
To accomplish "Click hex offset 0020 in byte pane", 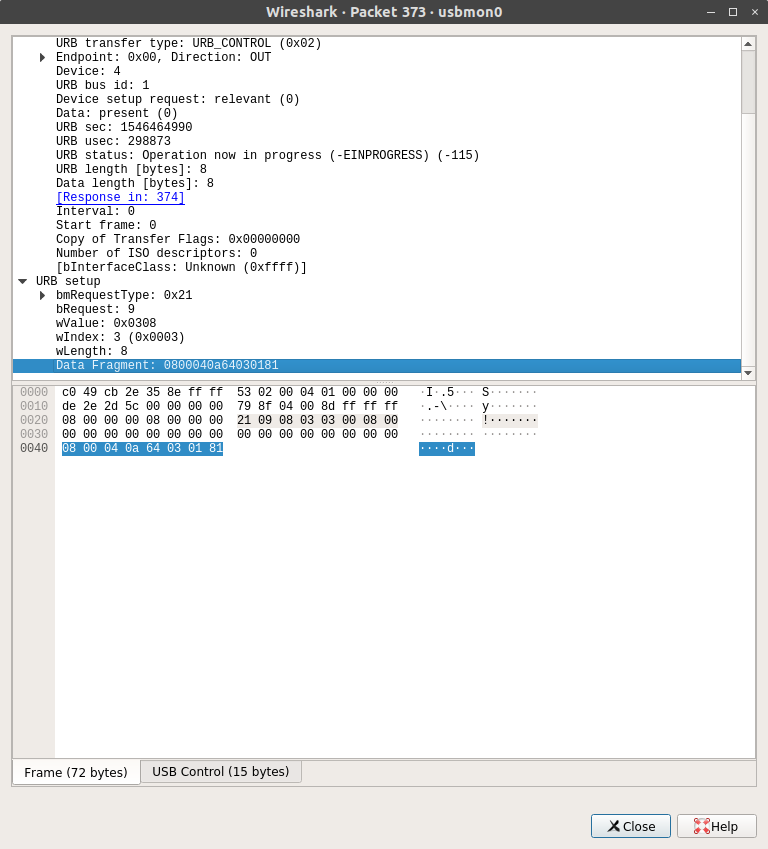I will (34, 420).
